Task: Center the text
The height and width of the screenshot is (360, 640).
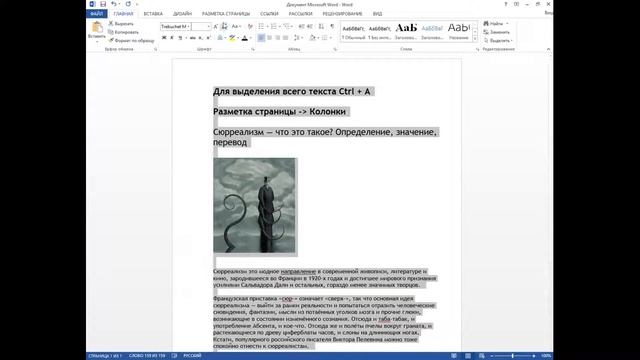Action: tap(269, 38)
